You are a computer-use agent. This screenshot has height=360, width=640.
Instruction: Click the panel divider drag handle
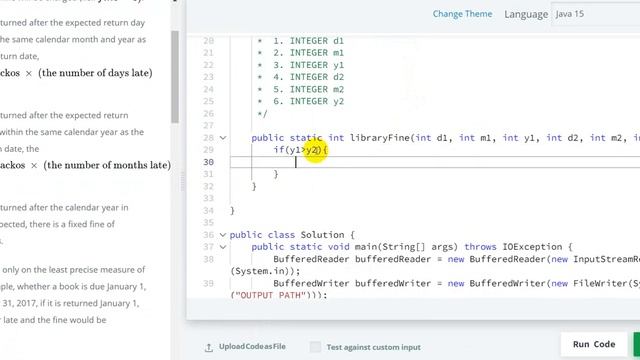[182, 181]
